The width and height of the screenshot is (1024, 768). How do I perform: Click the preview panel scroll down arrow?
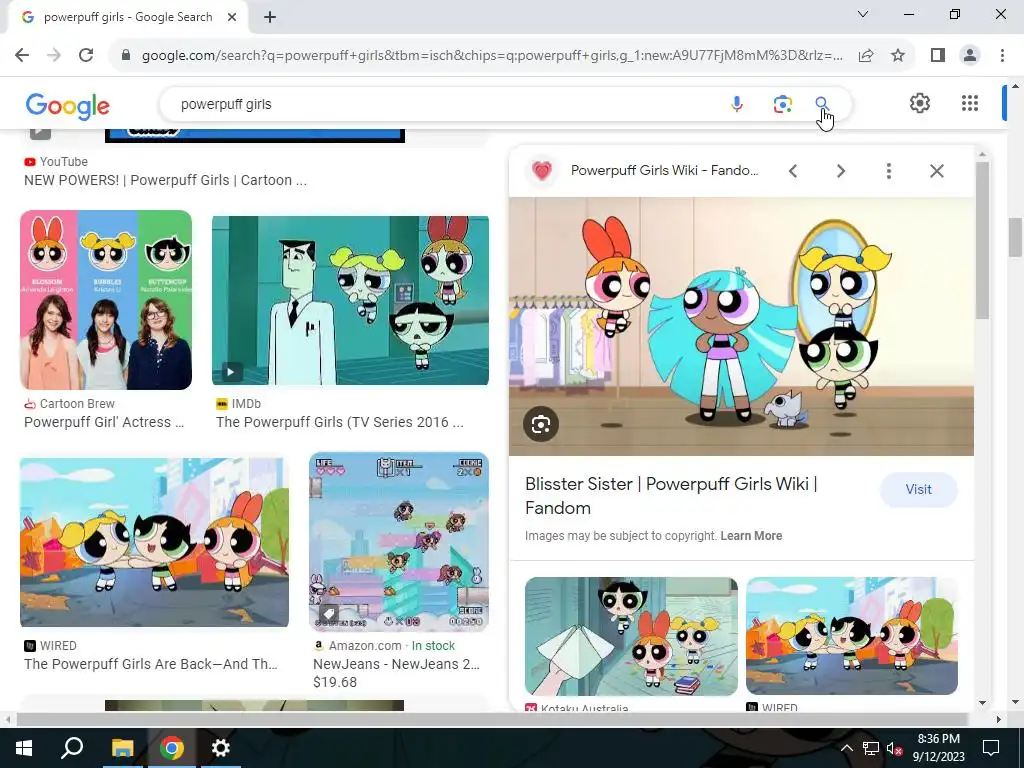(982, 703)
